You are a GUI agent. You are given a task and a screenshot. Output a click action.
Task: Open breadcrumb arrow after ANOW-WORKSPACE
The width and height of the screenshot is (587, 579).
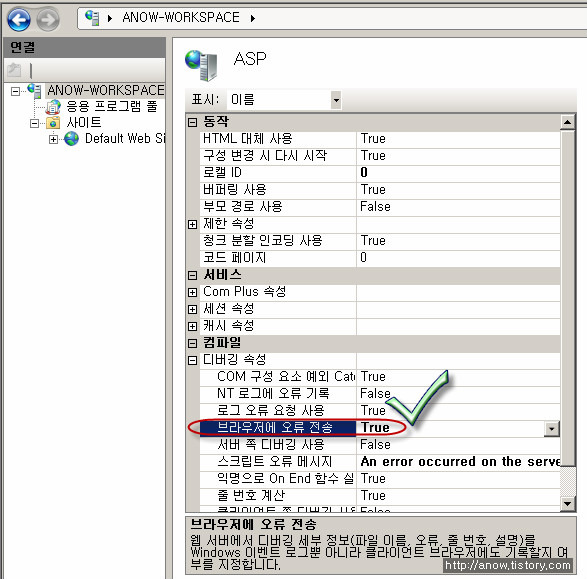pyautogui.click(x=253, y=18)
